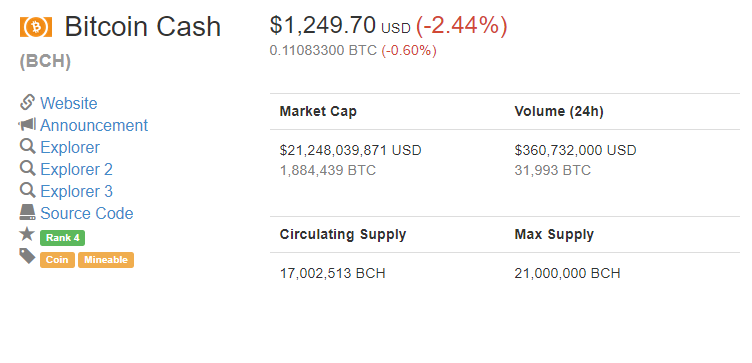Click the magnifier icon beside Explorer
This screenshot has height=363, width=752.
[x=27, y=146]
